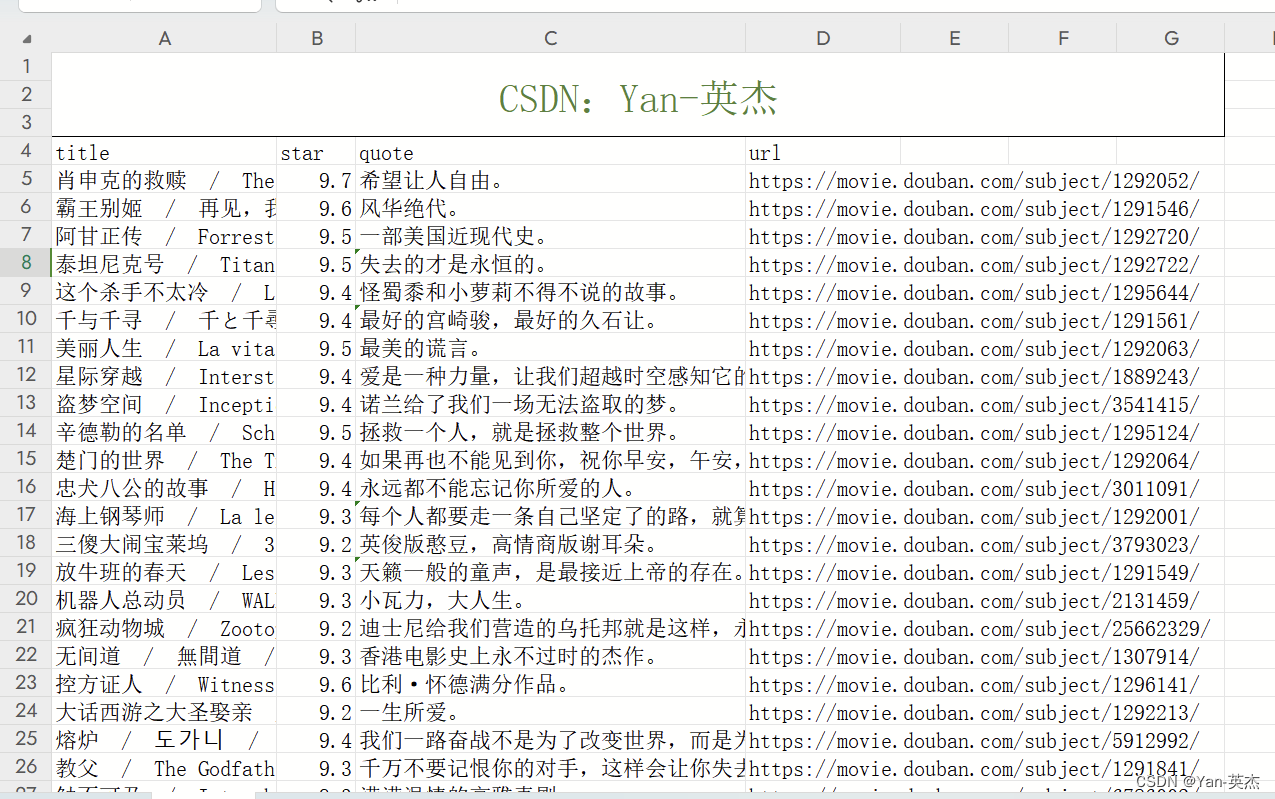The image size is (1275, 799).
Task: Open the douban URL ending 1889243/
Action: coord(974,377)
